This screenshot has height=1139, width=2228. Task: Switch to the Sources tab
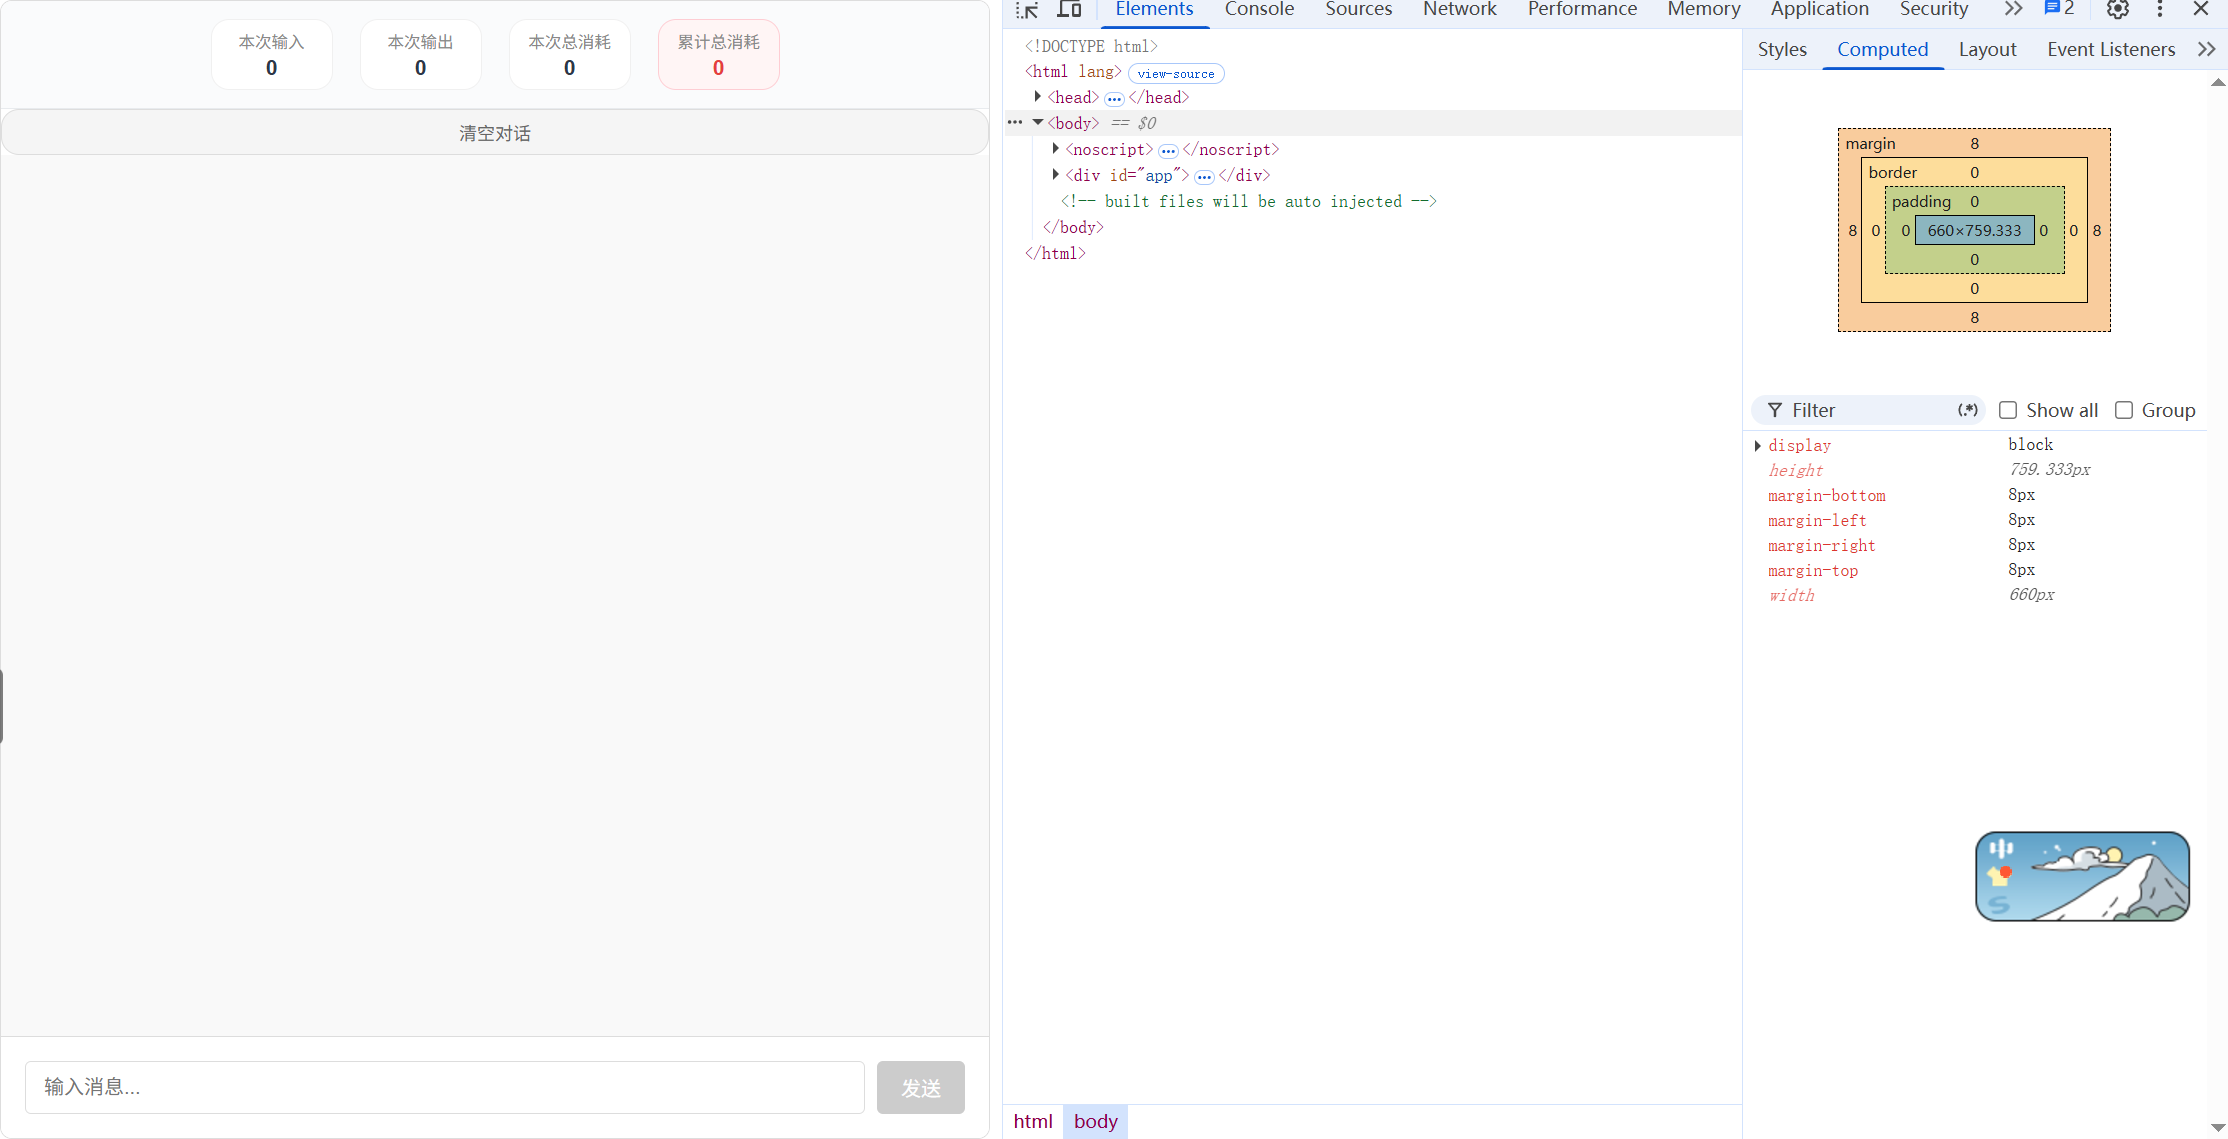tap(1358, 10)
